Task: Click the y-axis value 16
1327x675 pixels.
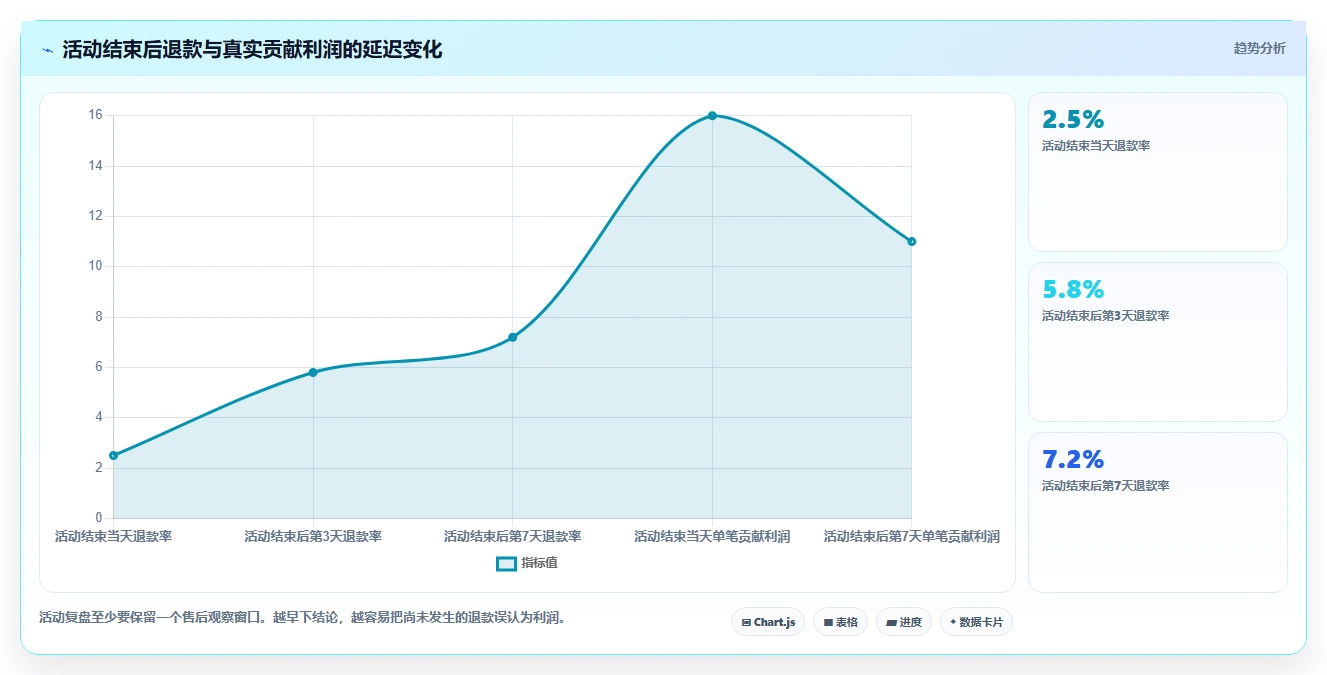Action: coord(96,115)
